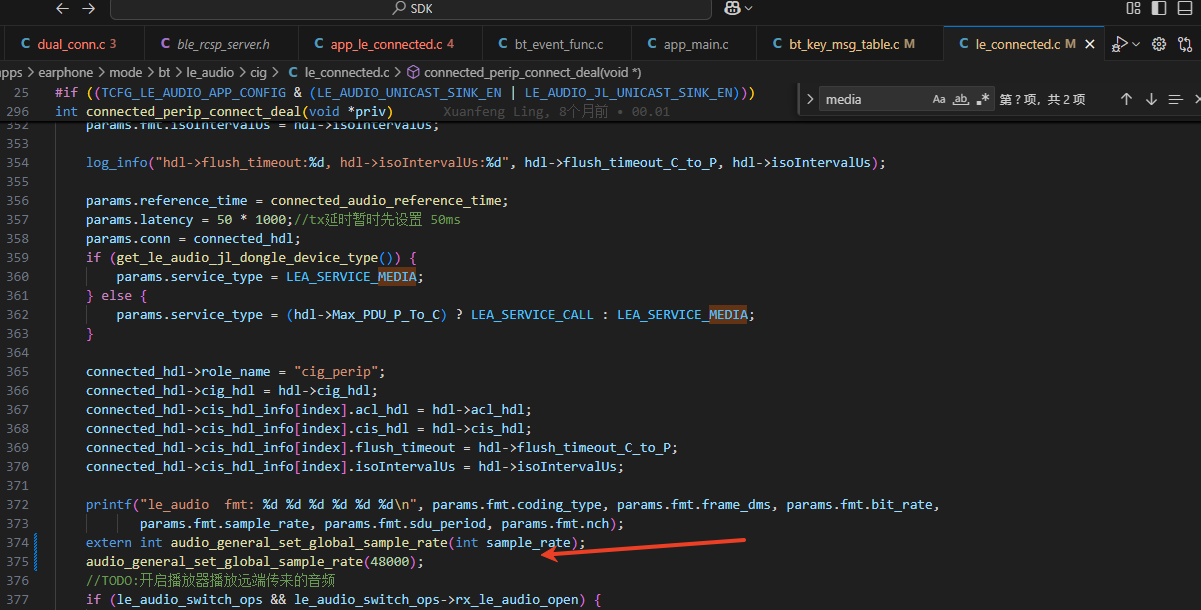Click the C file icon on dual_conn.c tab
1201x610 pixels.
(25, 44)
